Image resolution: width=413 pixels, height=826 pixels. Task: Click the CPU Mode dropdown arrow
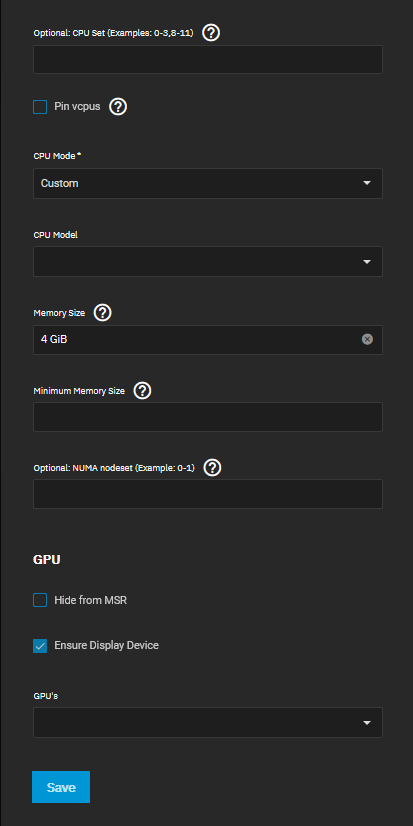tap(367, 183)
